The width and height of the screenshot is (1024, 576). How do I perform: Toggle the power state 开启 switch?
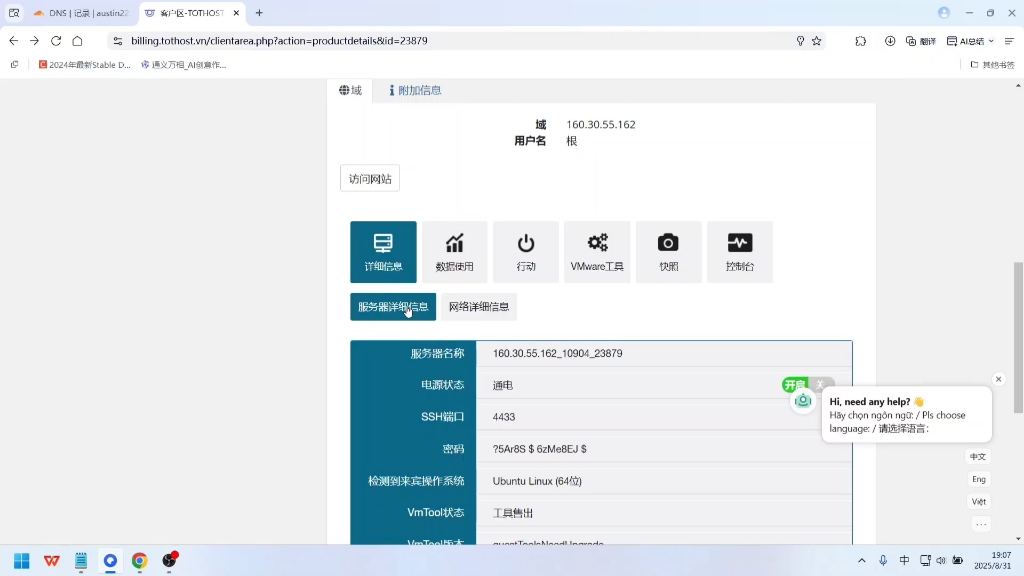coord(808,385)
